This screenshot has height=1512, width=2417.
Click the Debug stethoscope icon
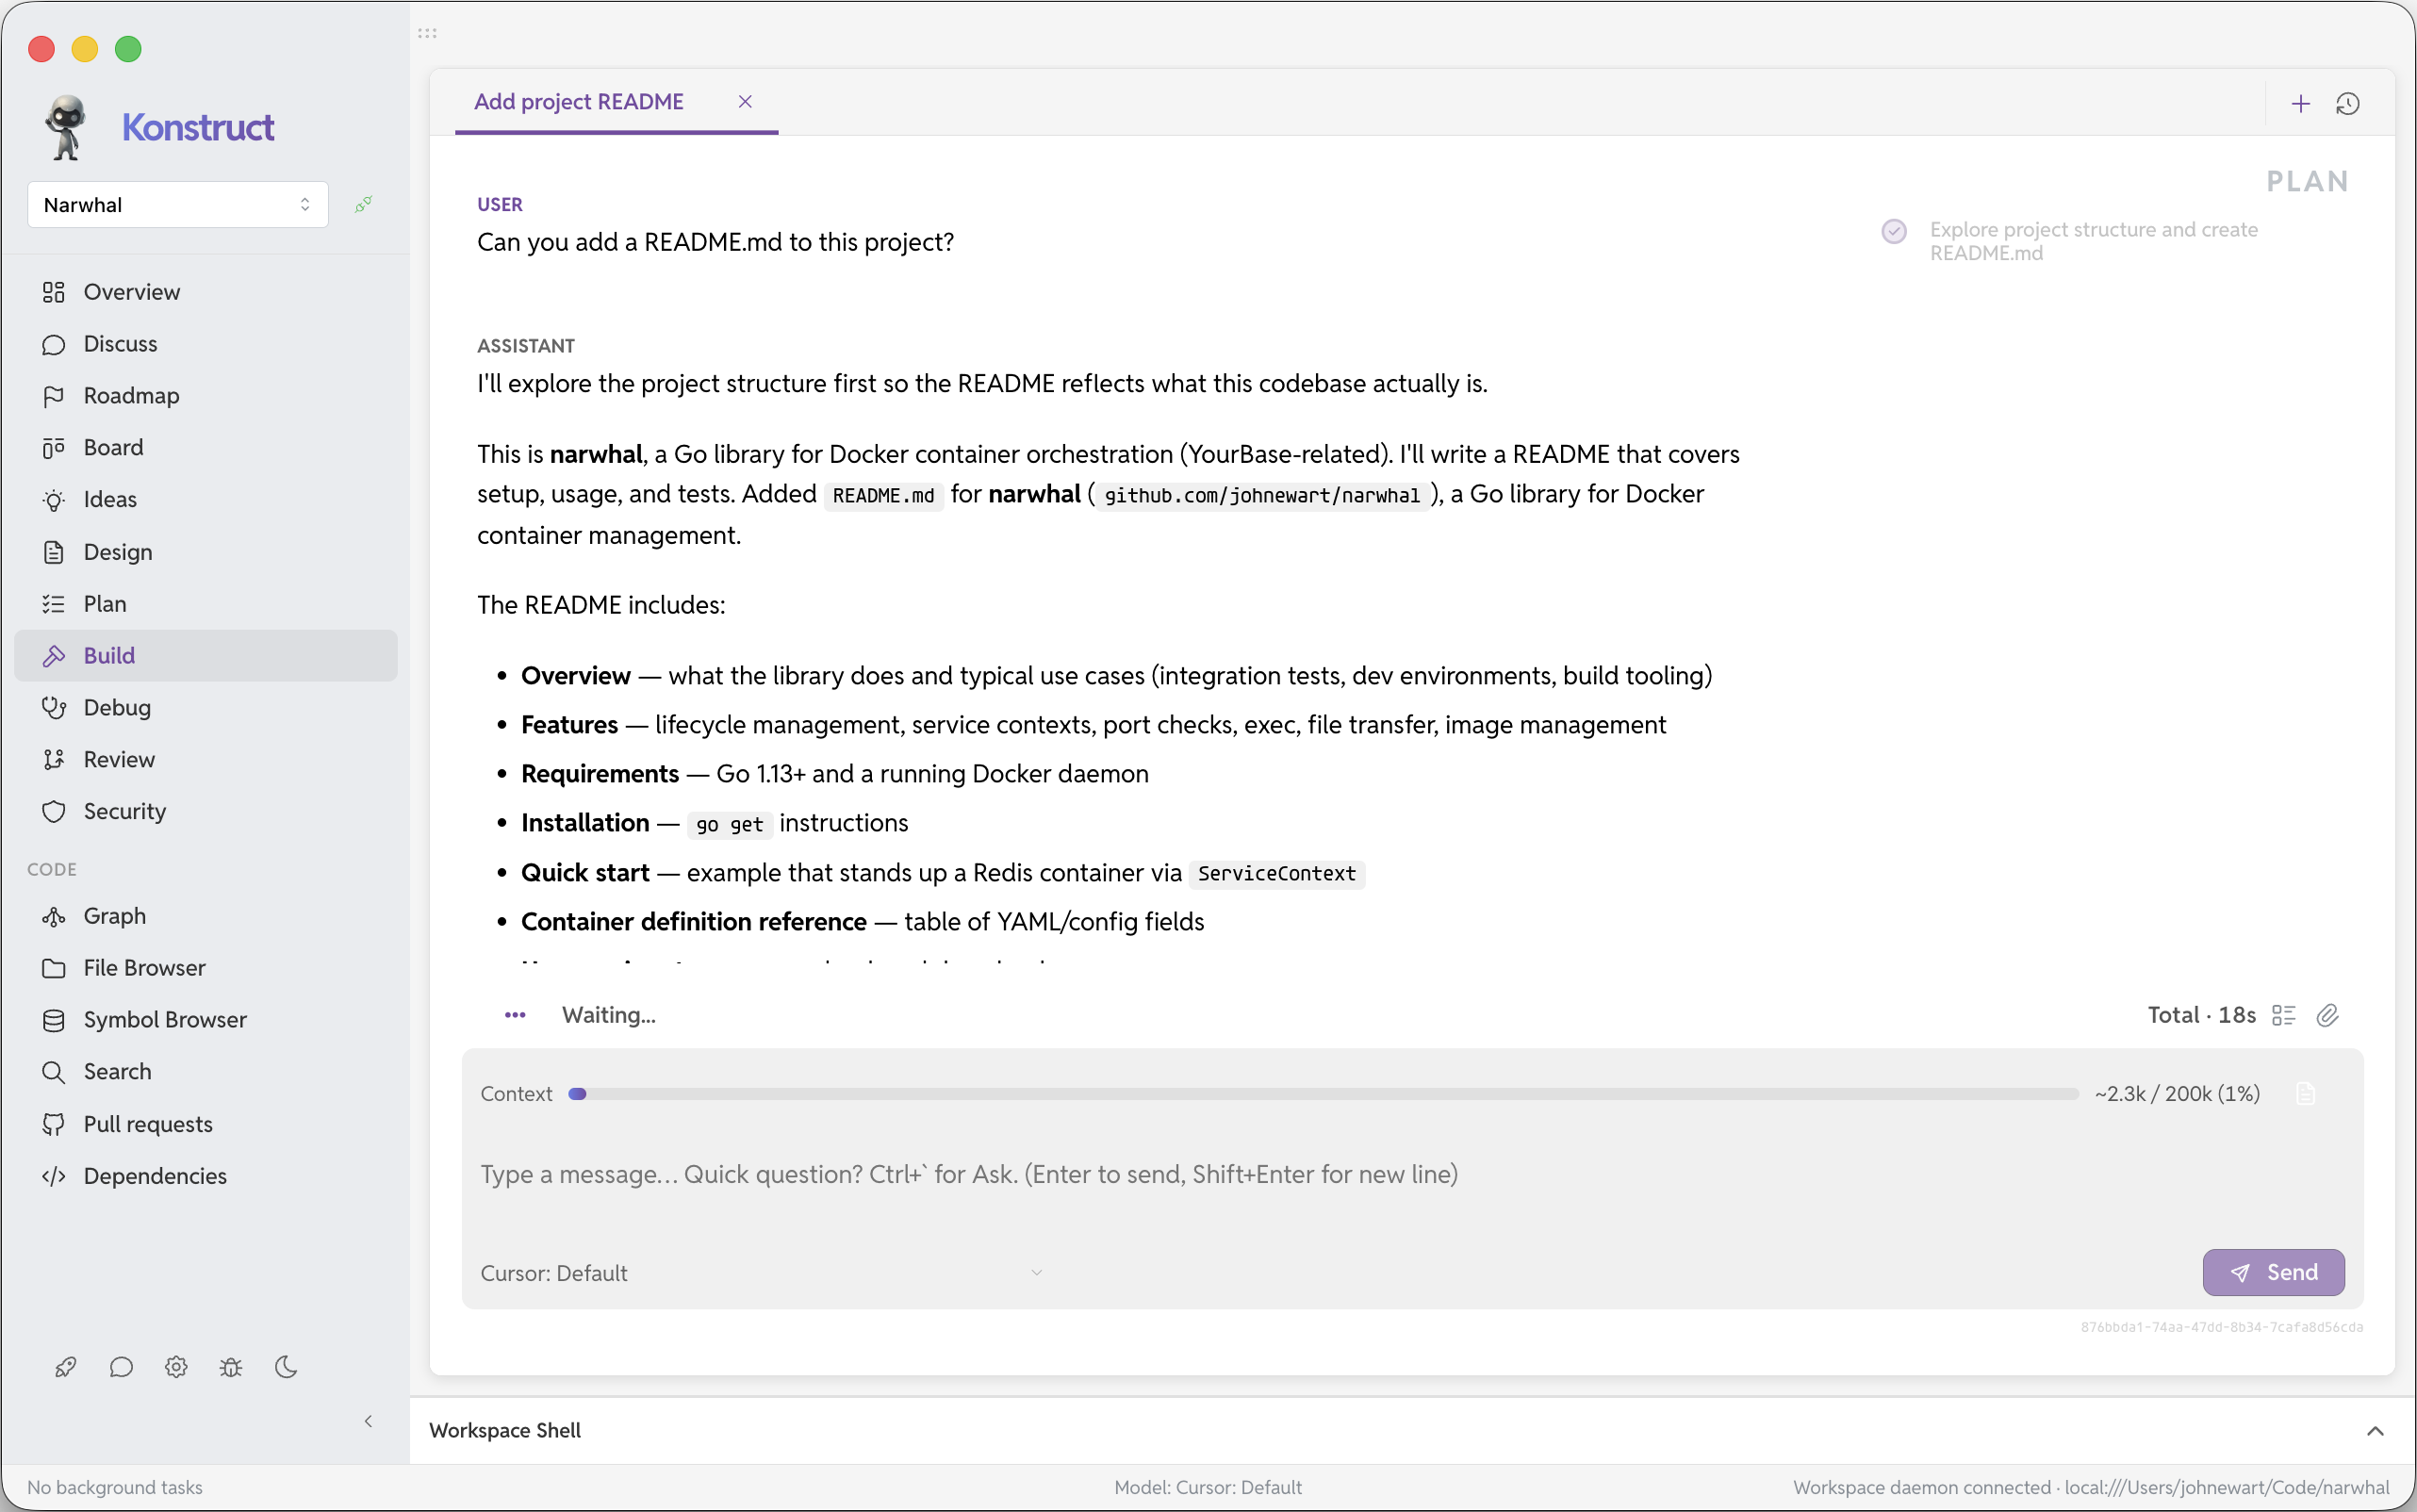point(54,708)
